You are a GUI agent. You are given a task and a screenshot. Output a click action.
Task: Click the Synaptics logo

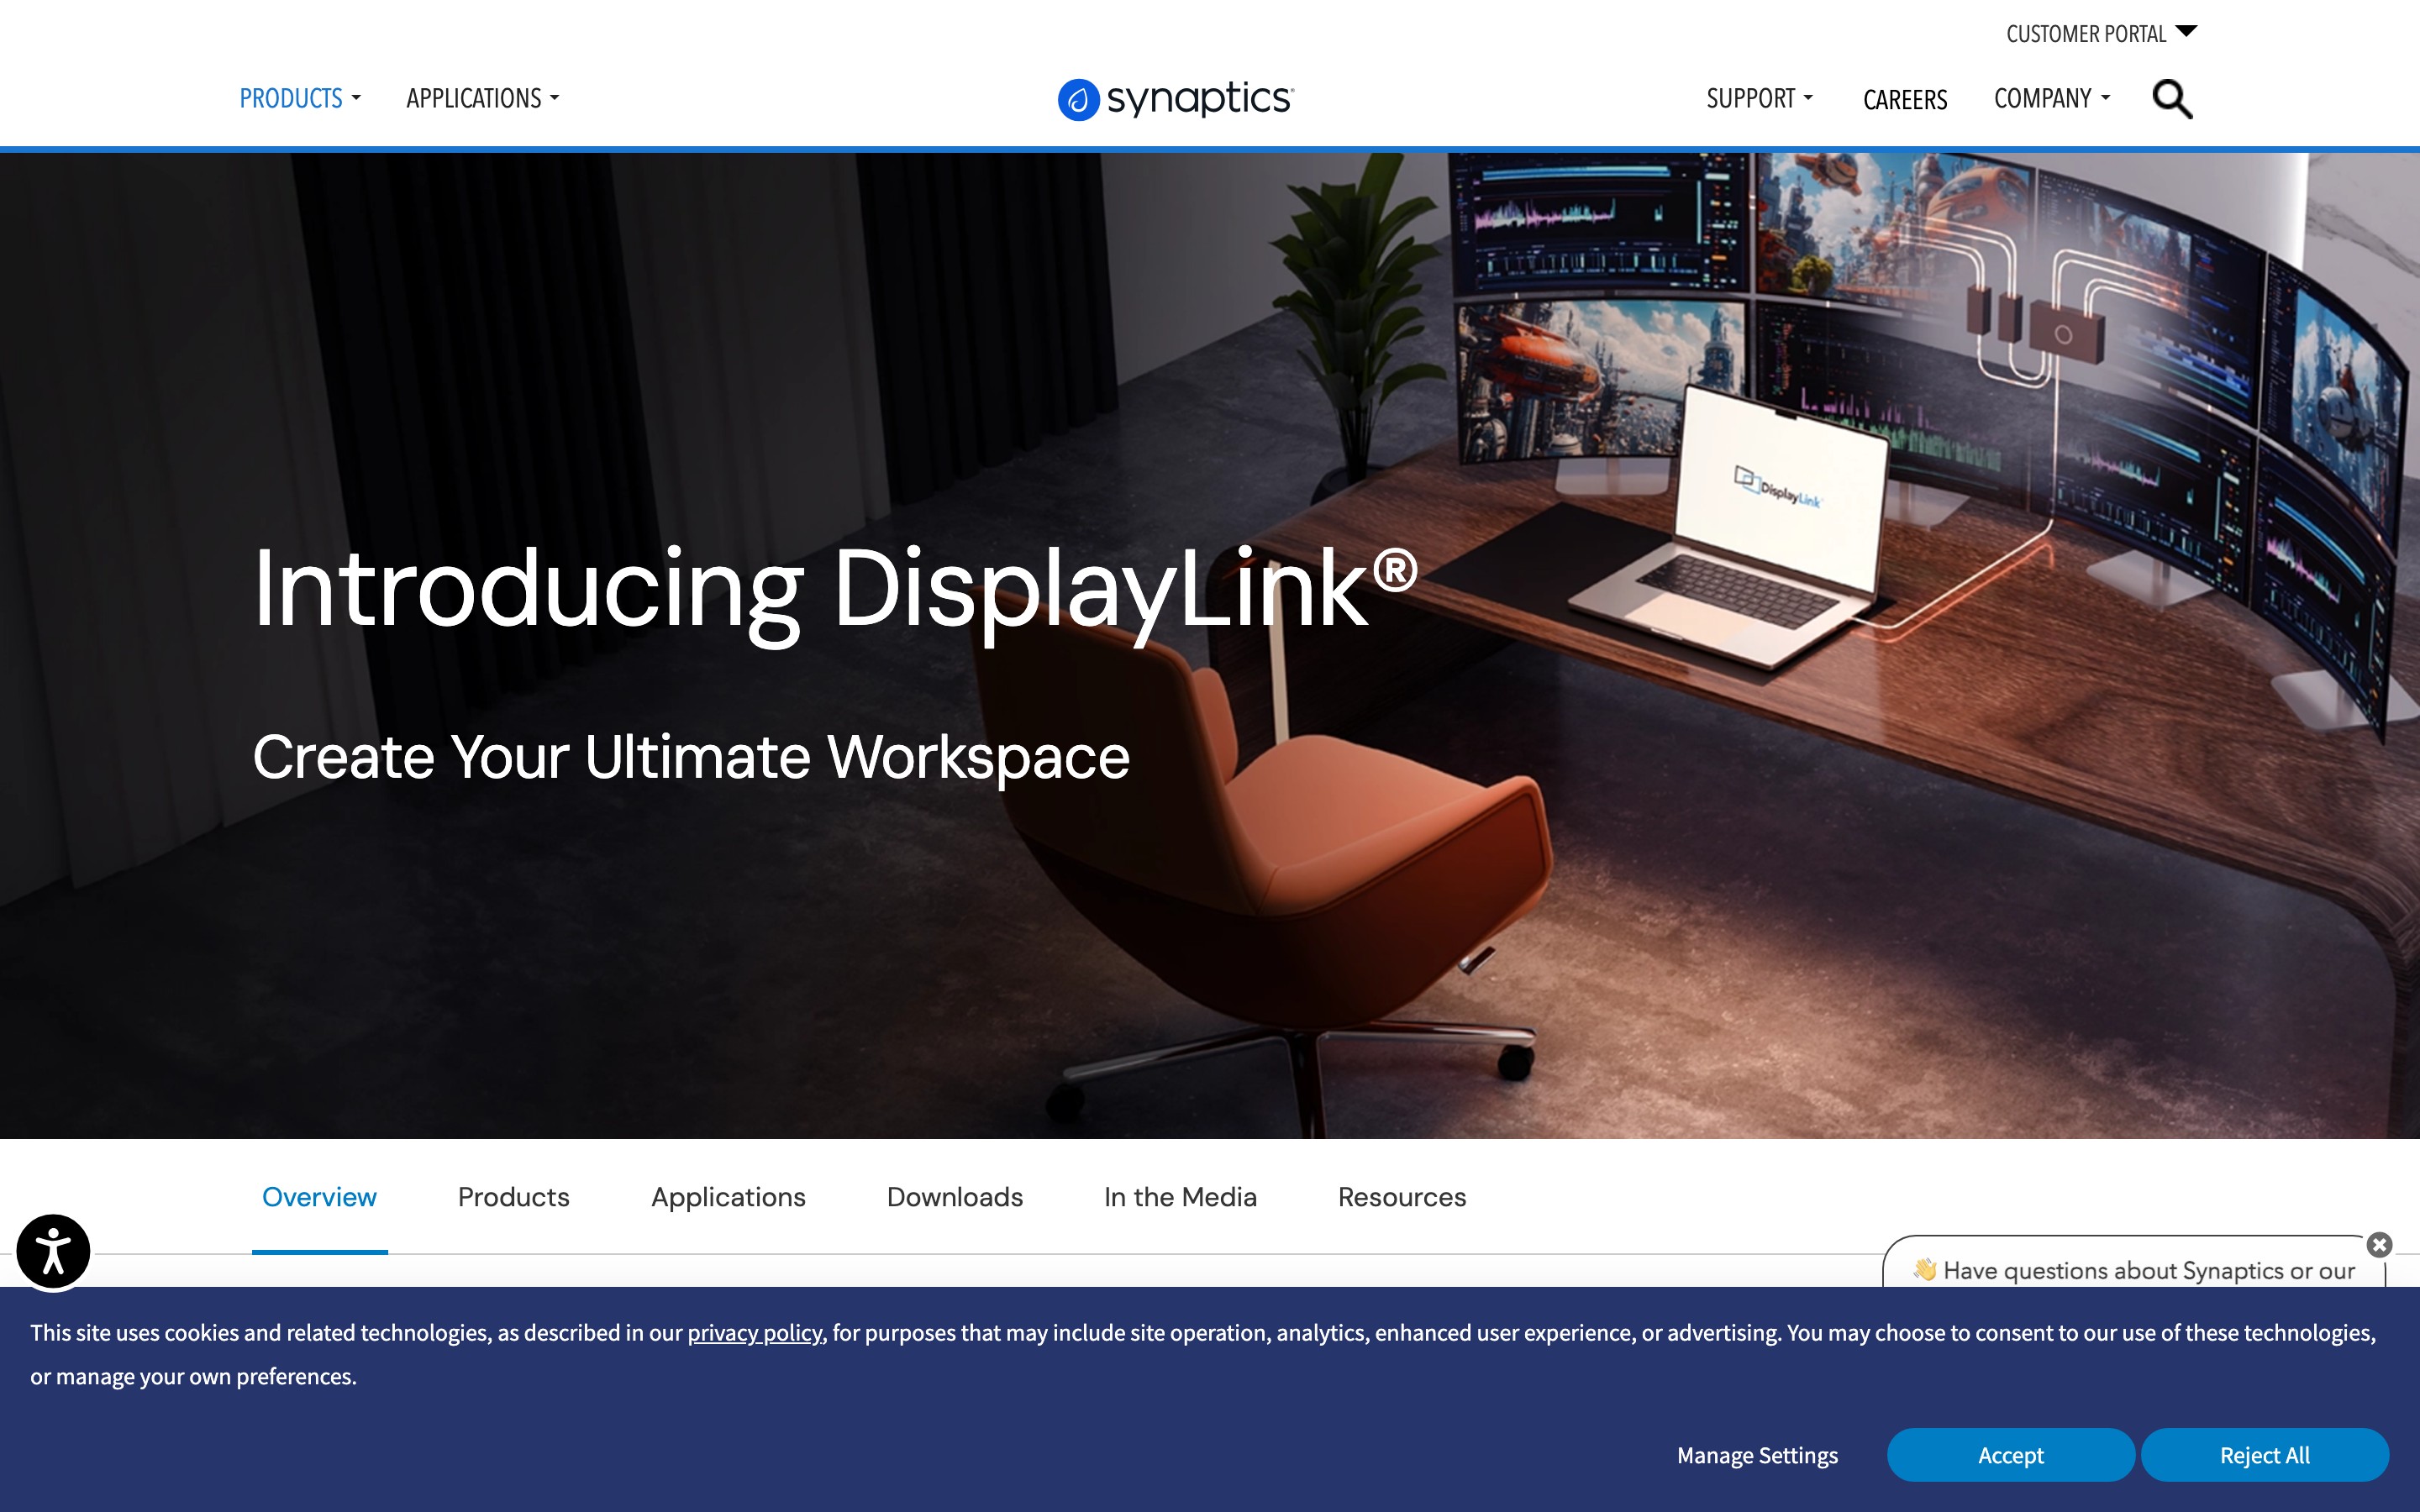1176,99
